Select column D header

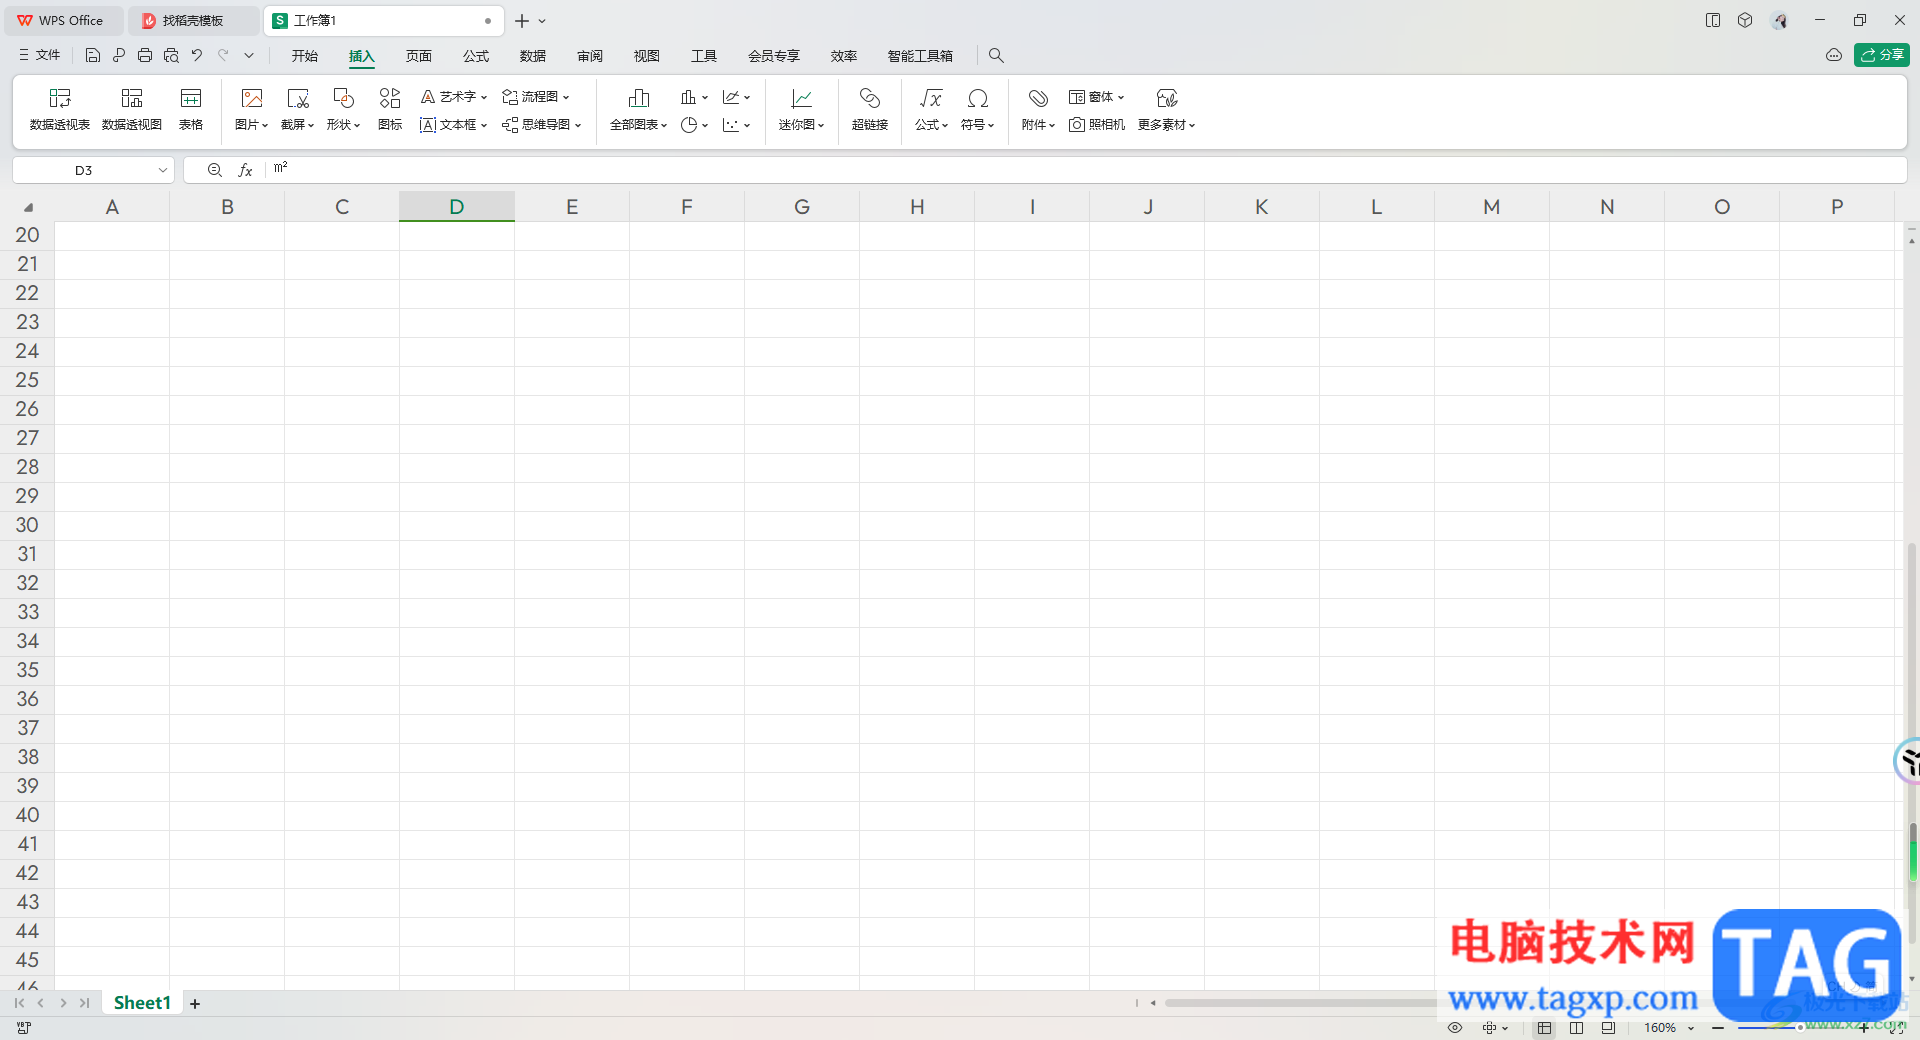457,207
